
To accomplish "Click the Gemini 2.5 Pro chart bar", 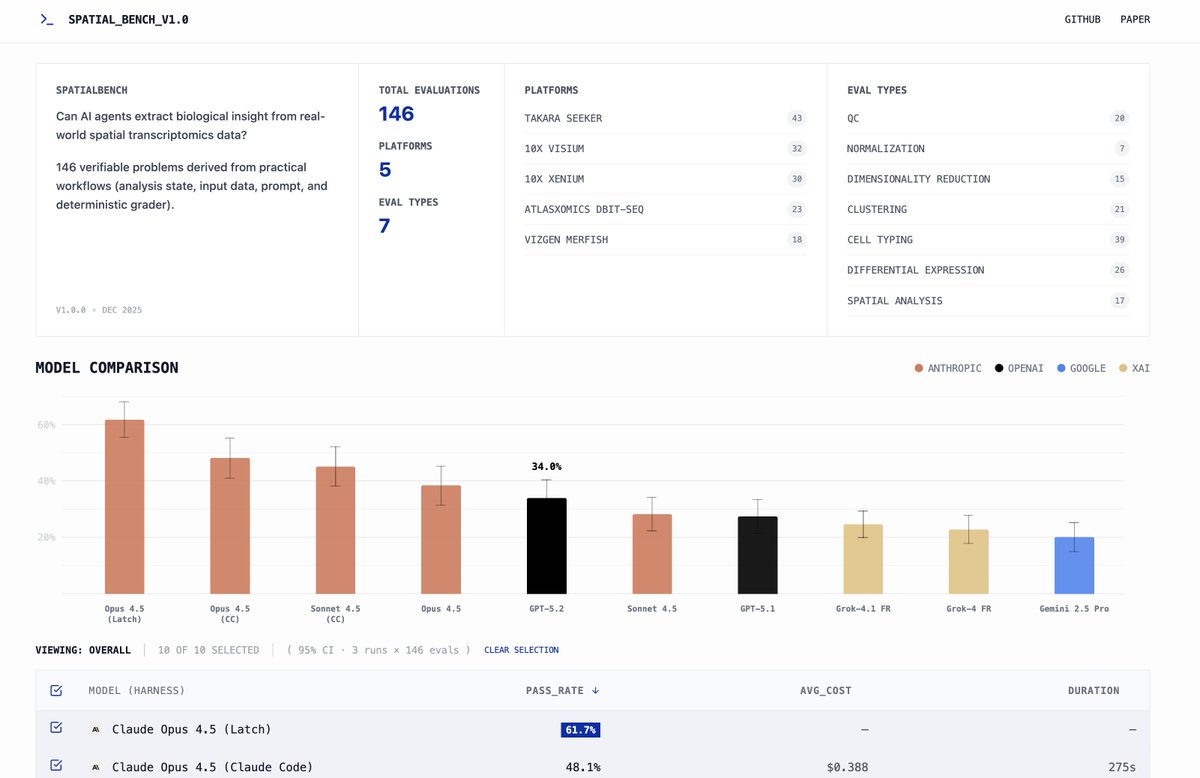I will coord(1074,565).
